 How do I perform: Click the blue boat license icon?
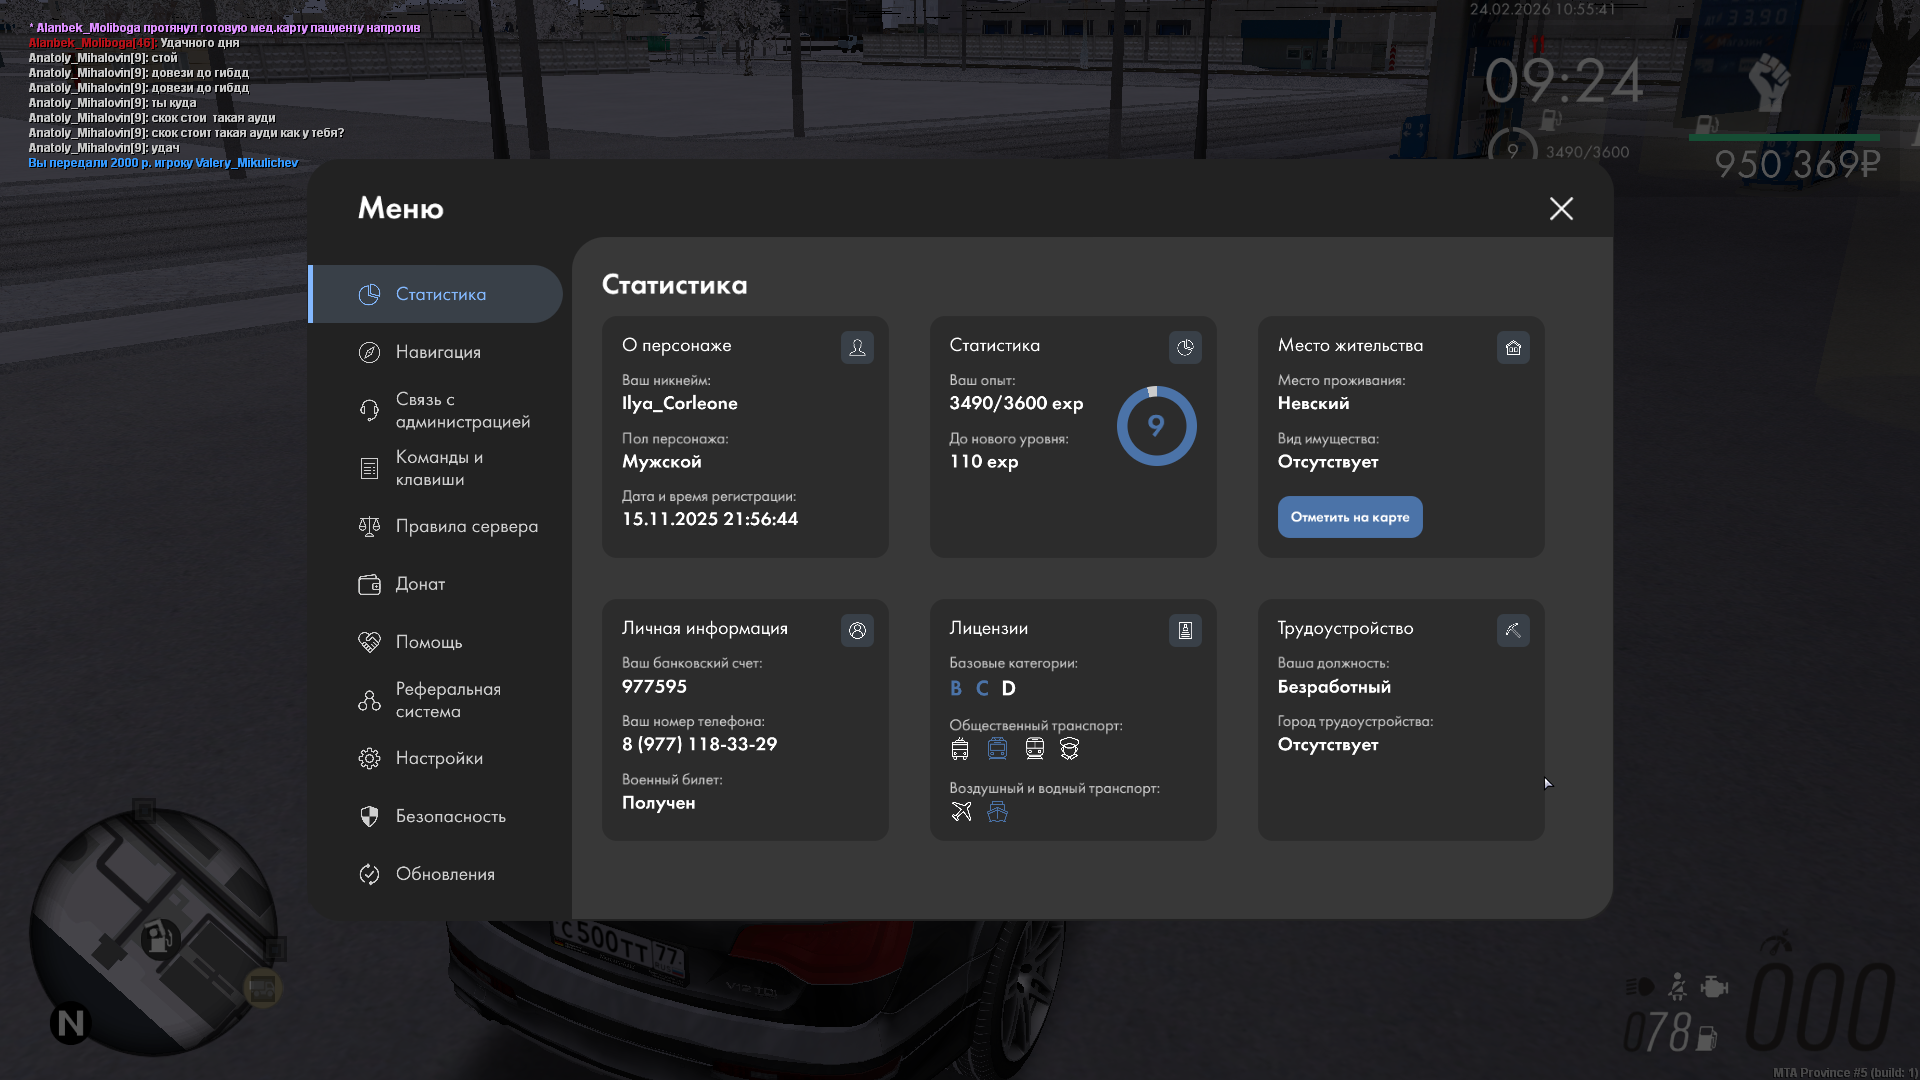tap(997, 811)
